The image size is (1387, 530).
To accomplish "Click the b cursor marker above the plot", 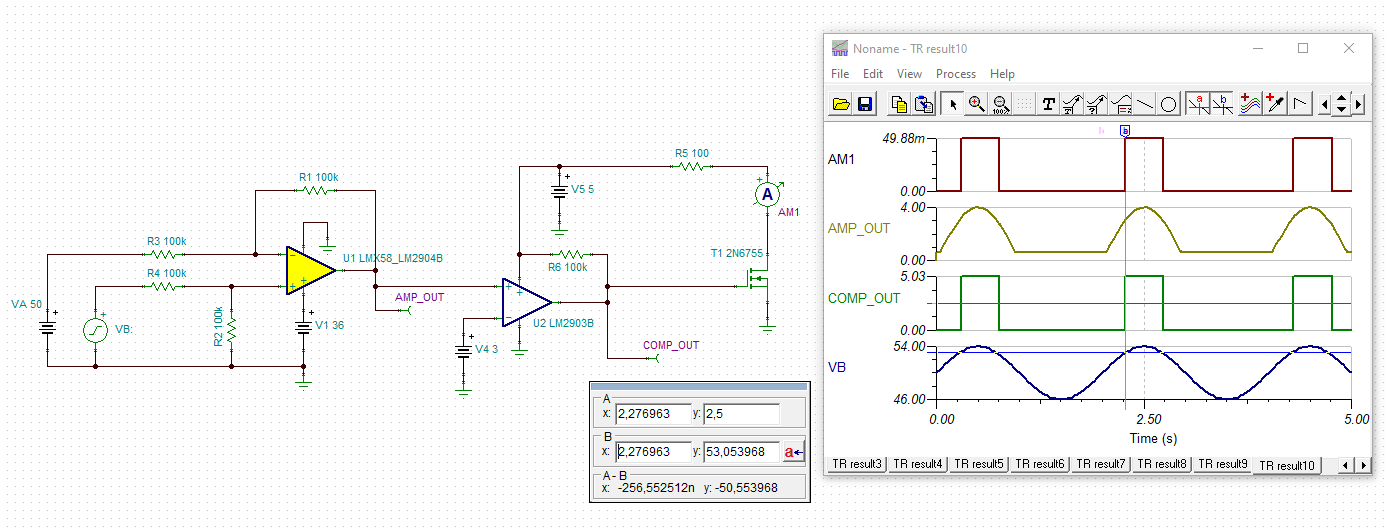I will pos(1125,131).
